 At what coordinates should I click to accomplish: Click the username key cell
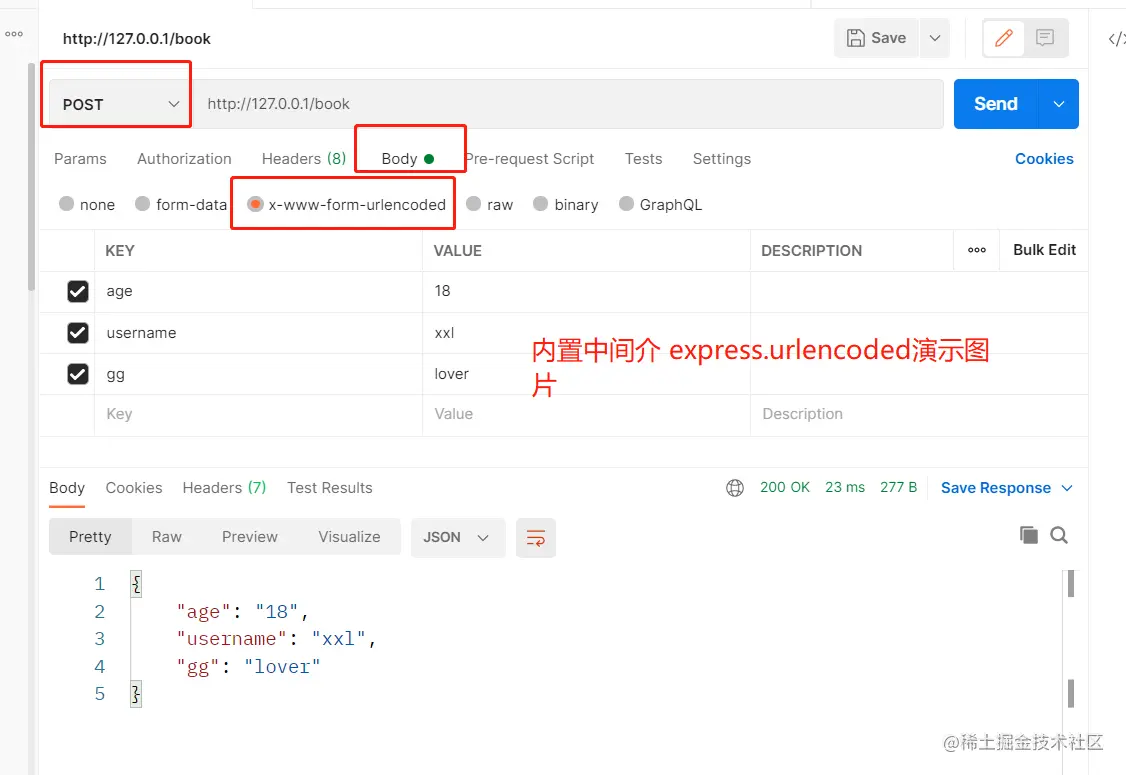click(x=259, y=333)
